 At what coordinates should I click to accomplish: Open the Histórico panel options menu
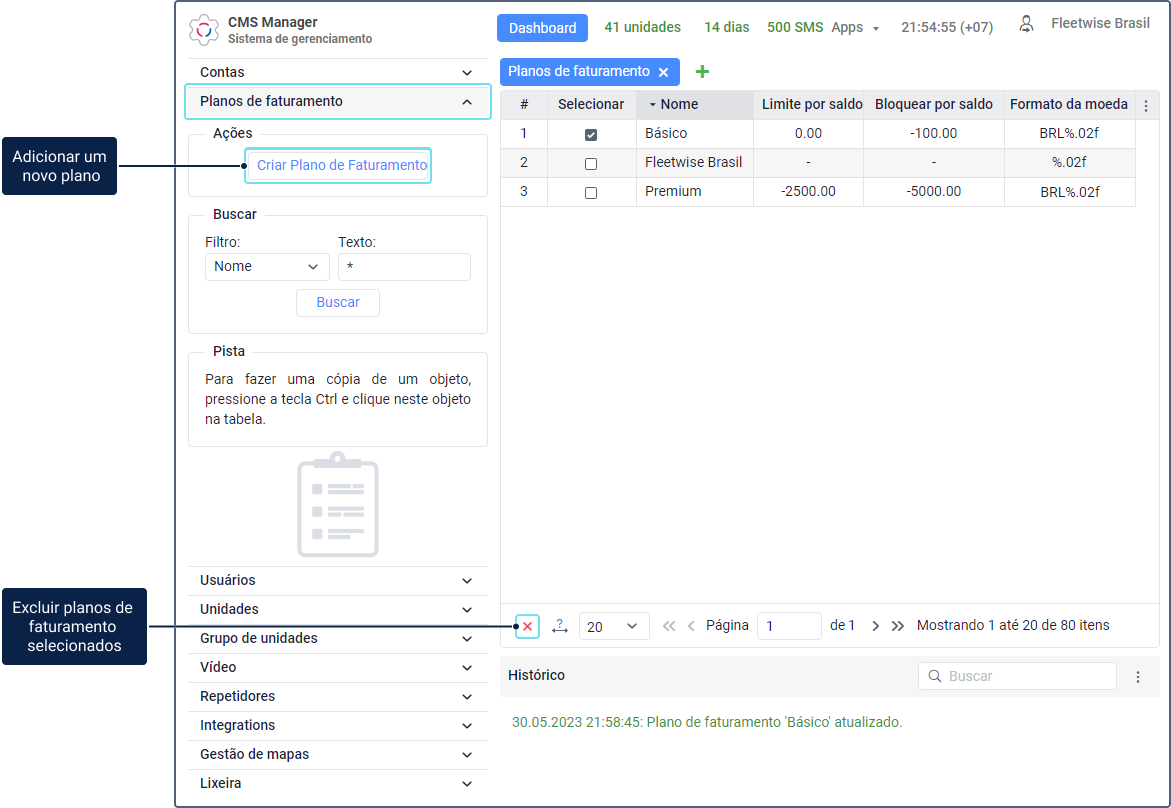pos(1137,677)
